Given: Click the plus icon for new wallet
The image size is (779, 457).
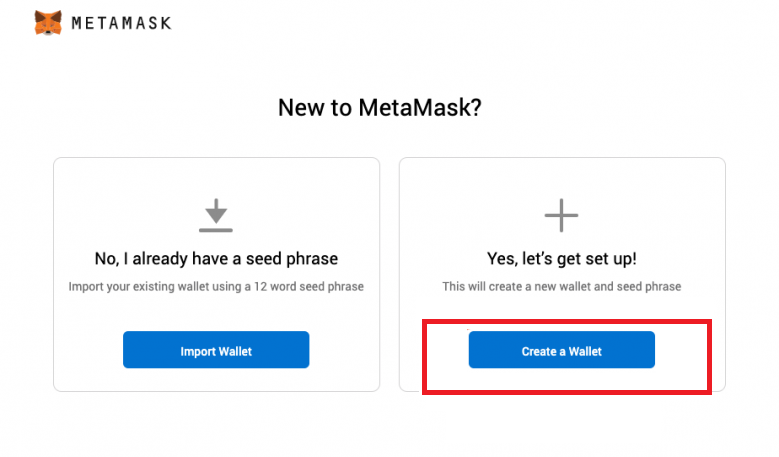Looking at the screenshot, I should (561, 215).
